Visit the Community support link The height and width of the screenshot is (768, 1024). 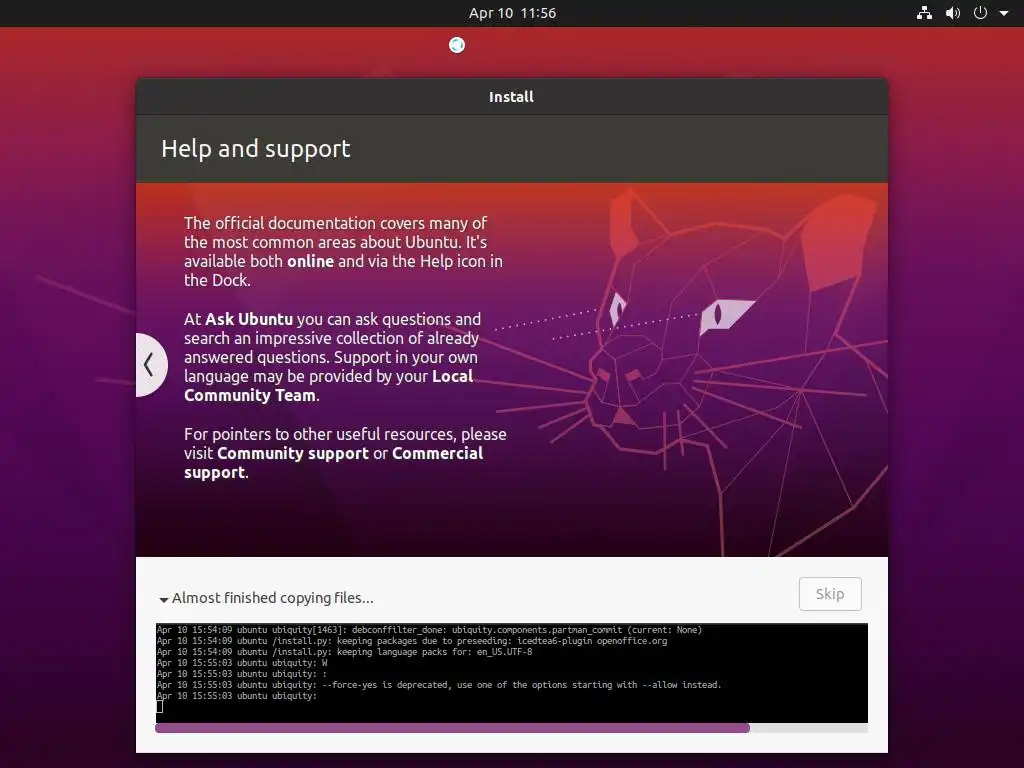point(293,453)
